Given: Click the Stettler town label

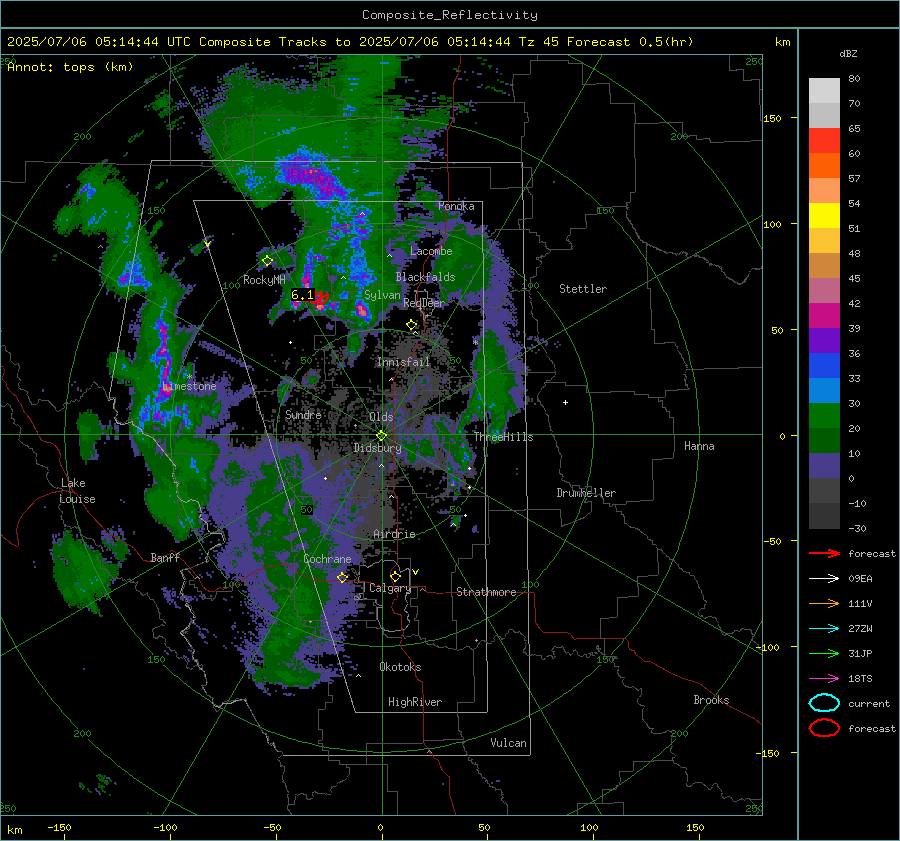Looking at the screenshot, I should point(583,289).
